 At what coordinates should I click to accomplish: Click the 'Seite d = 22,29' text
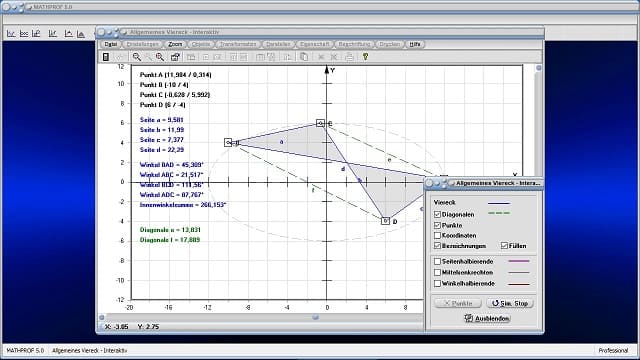162,150
